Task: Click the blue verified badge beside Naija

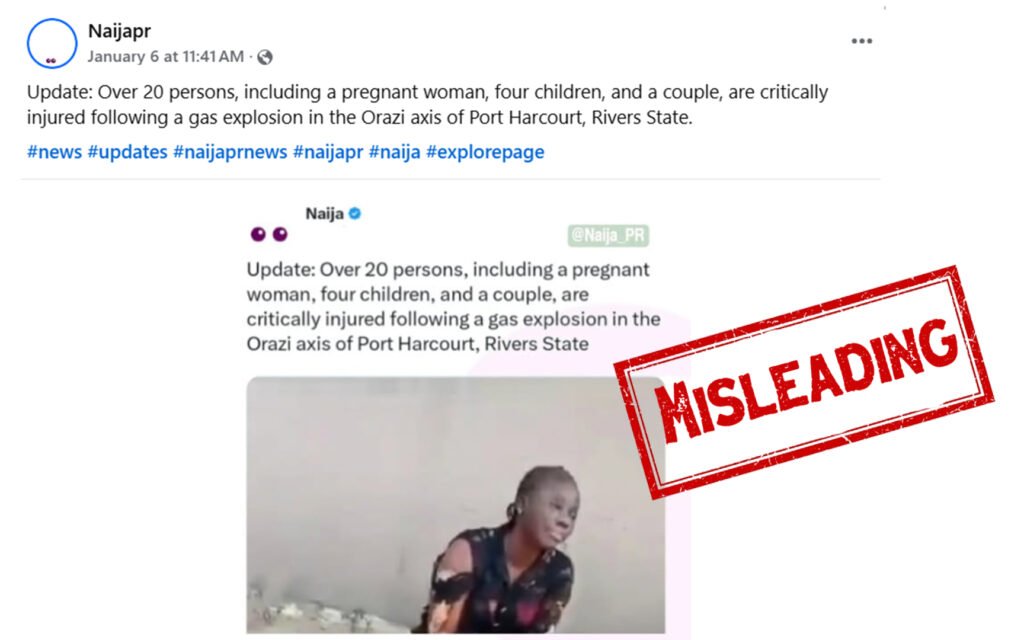Action: point(355,214)
